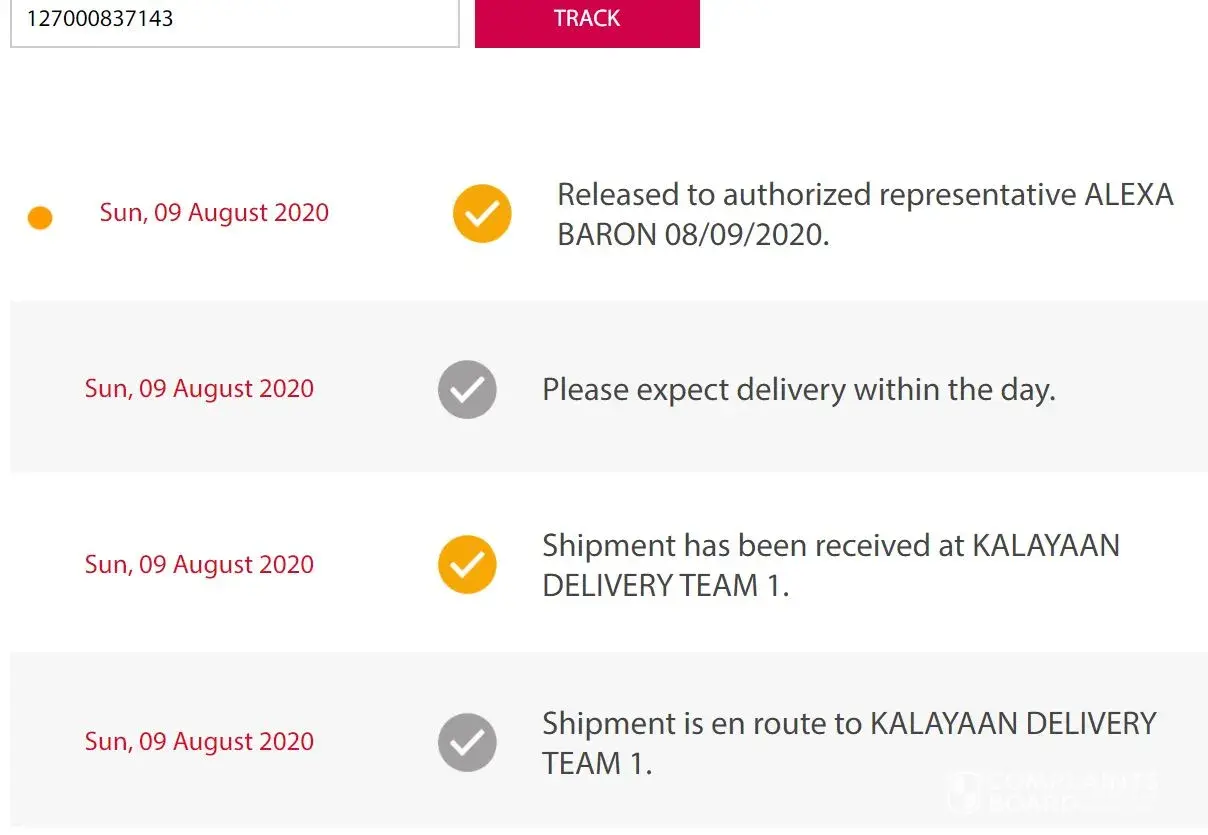The image size is (1208, 835).
Task: Click the orange checkmark beside shipment received status
Action: 467,565
